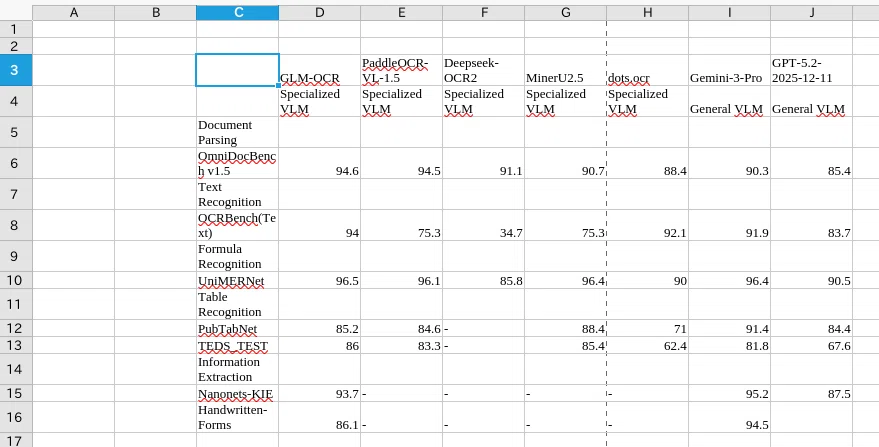This screenshot has width=879, height=447.
Task: Click Specialized VLM under GLM-OCR
Action: (x=320, y=102)
